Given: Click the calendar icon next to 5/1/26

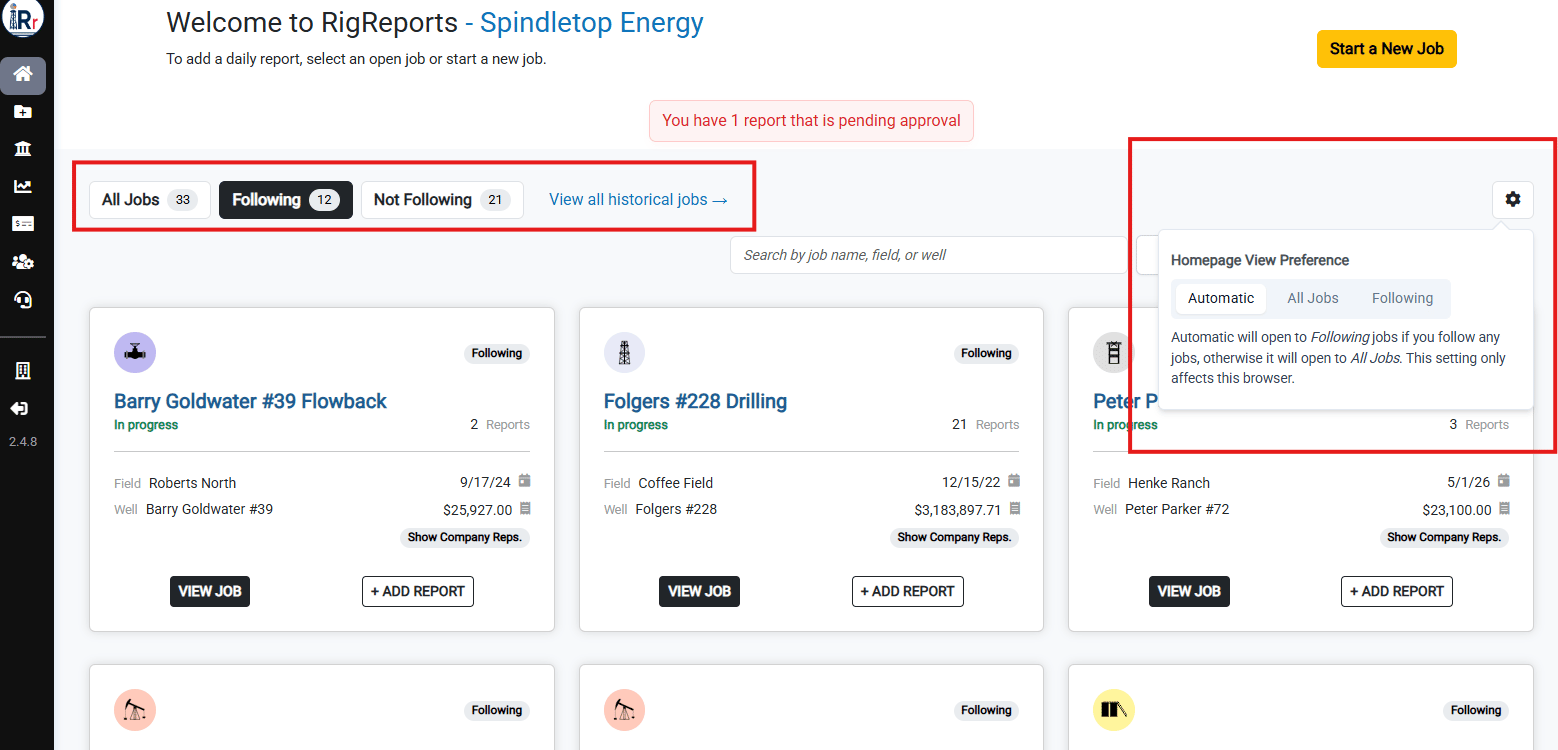Looking at the screenshot, I should tap(1503, 481).
